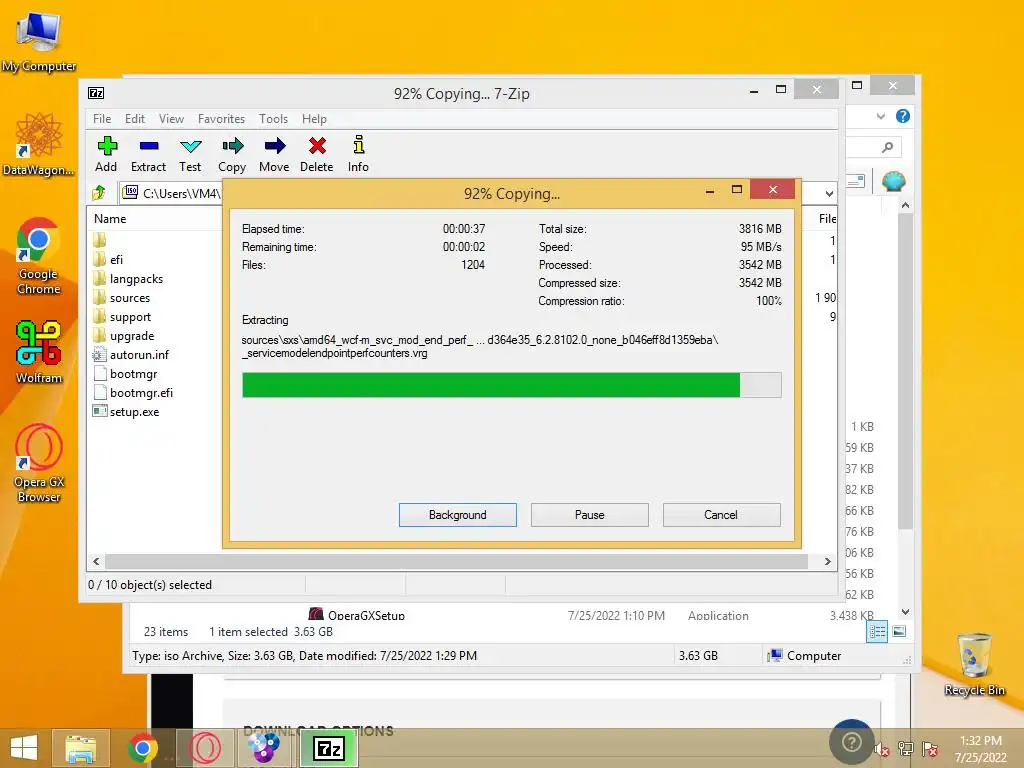This screenshot has height=768, width=1024.
Task: Click the Explorer search magnifier icon
Action: [x=887, y=148]
